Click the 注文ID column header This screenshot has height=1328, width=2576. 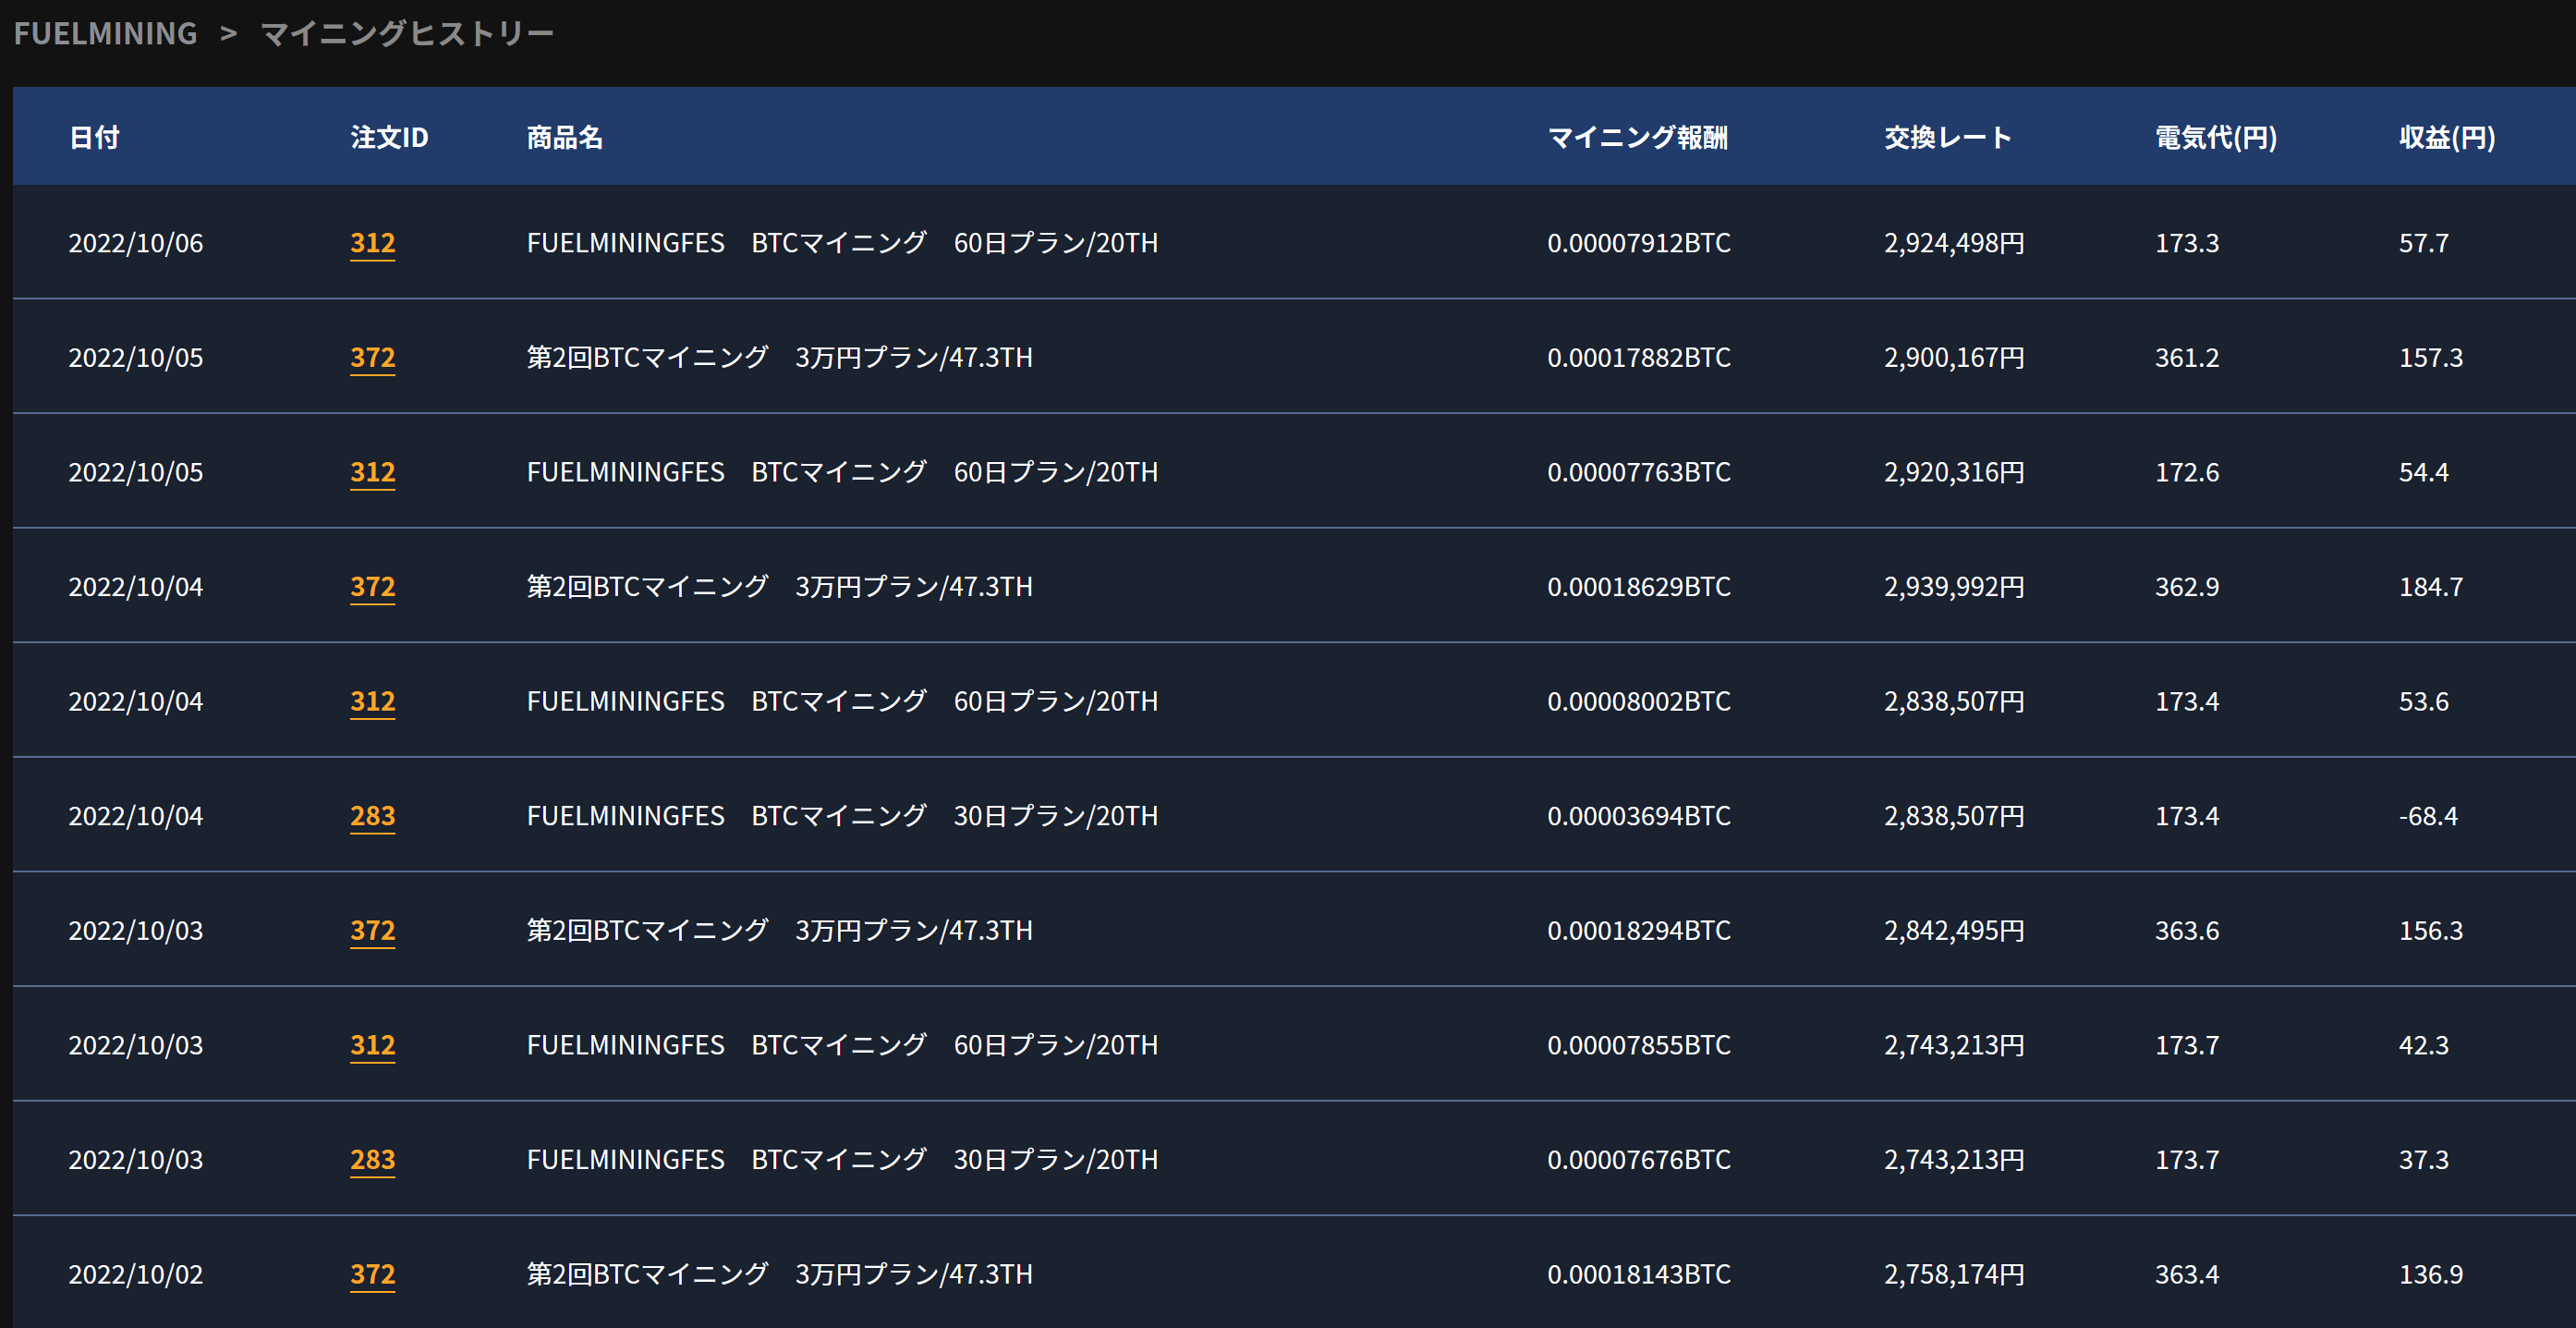pyautogui.click(x=389, y=137)
